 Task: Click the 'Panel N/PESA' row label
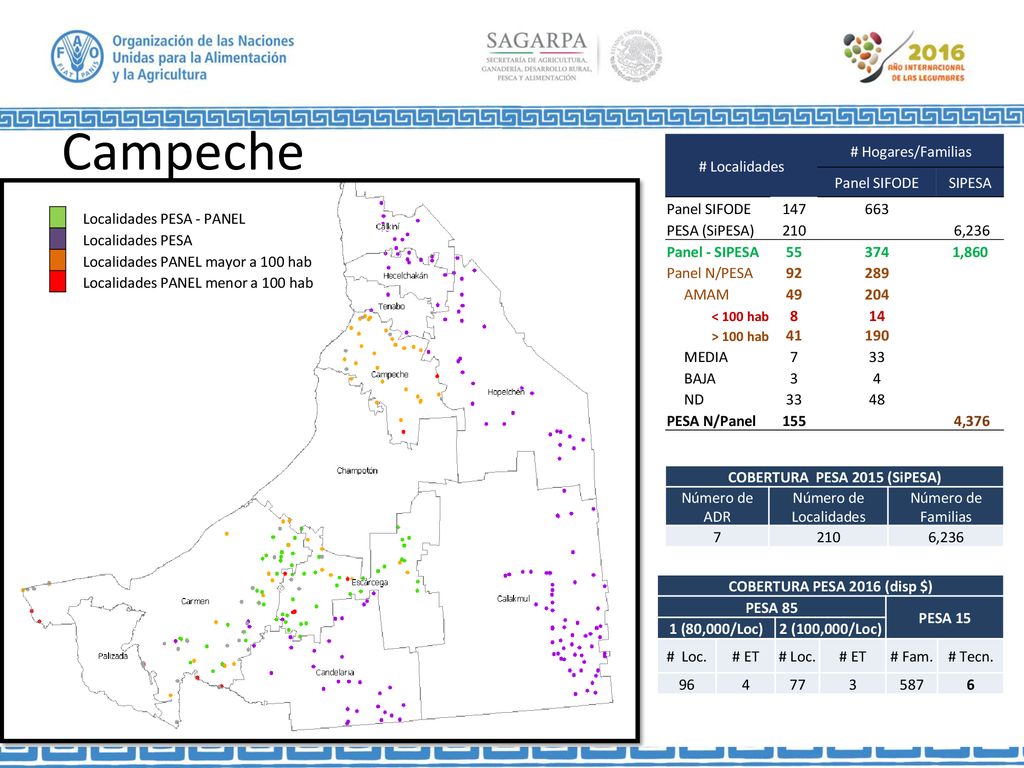710,273
